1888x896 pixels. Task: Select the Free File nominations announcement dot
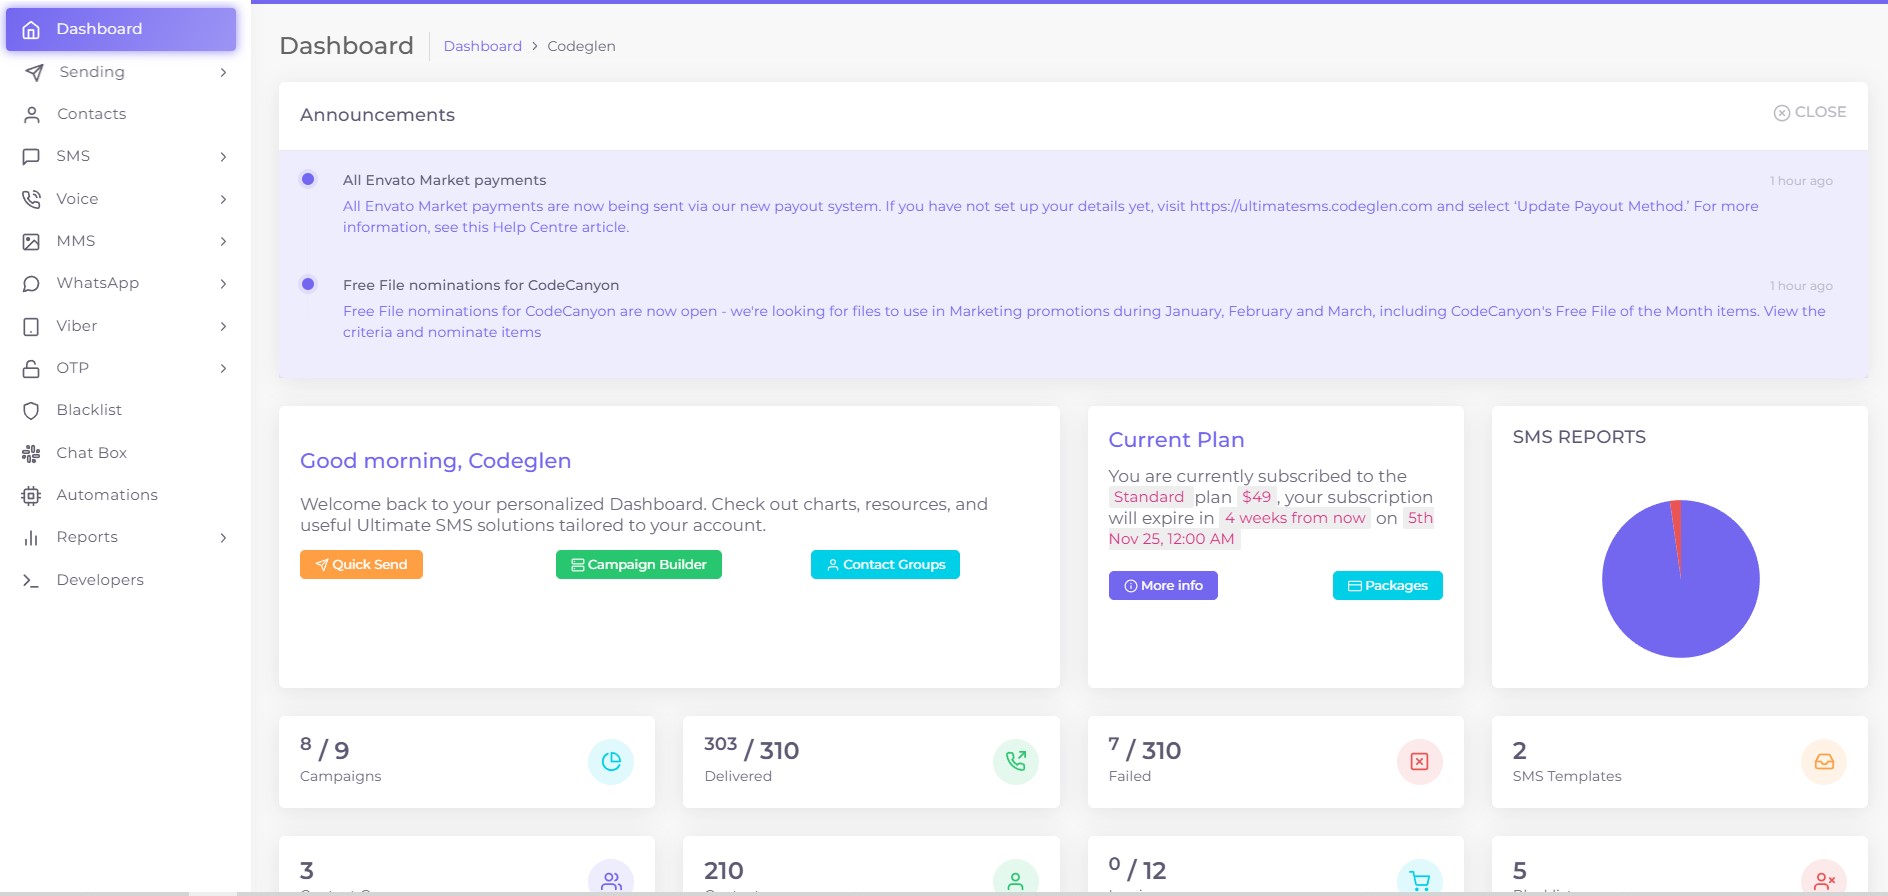click(308, 284)
